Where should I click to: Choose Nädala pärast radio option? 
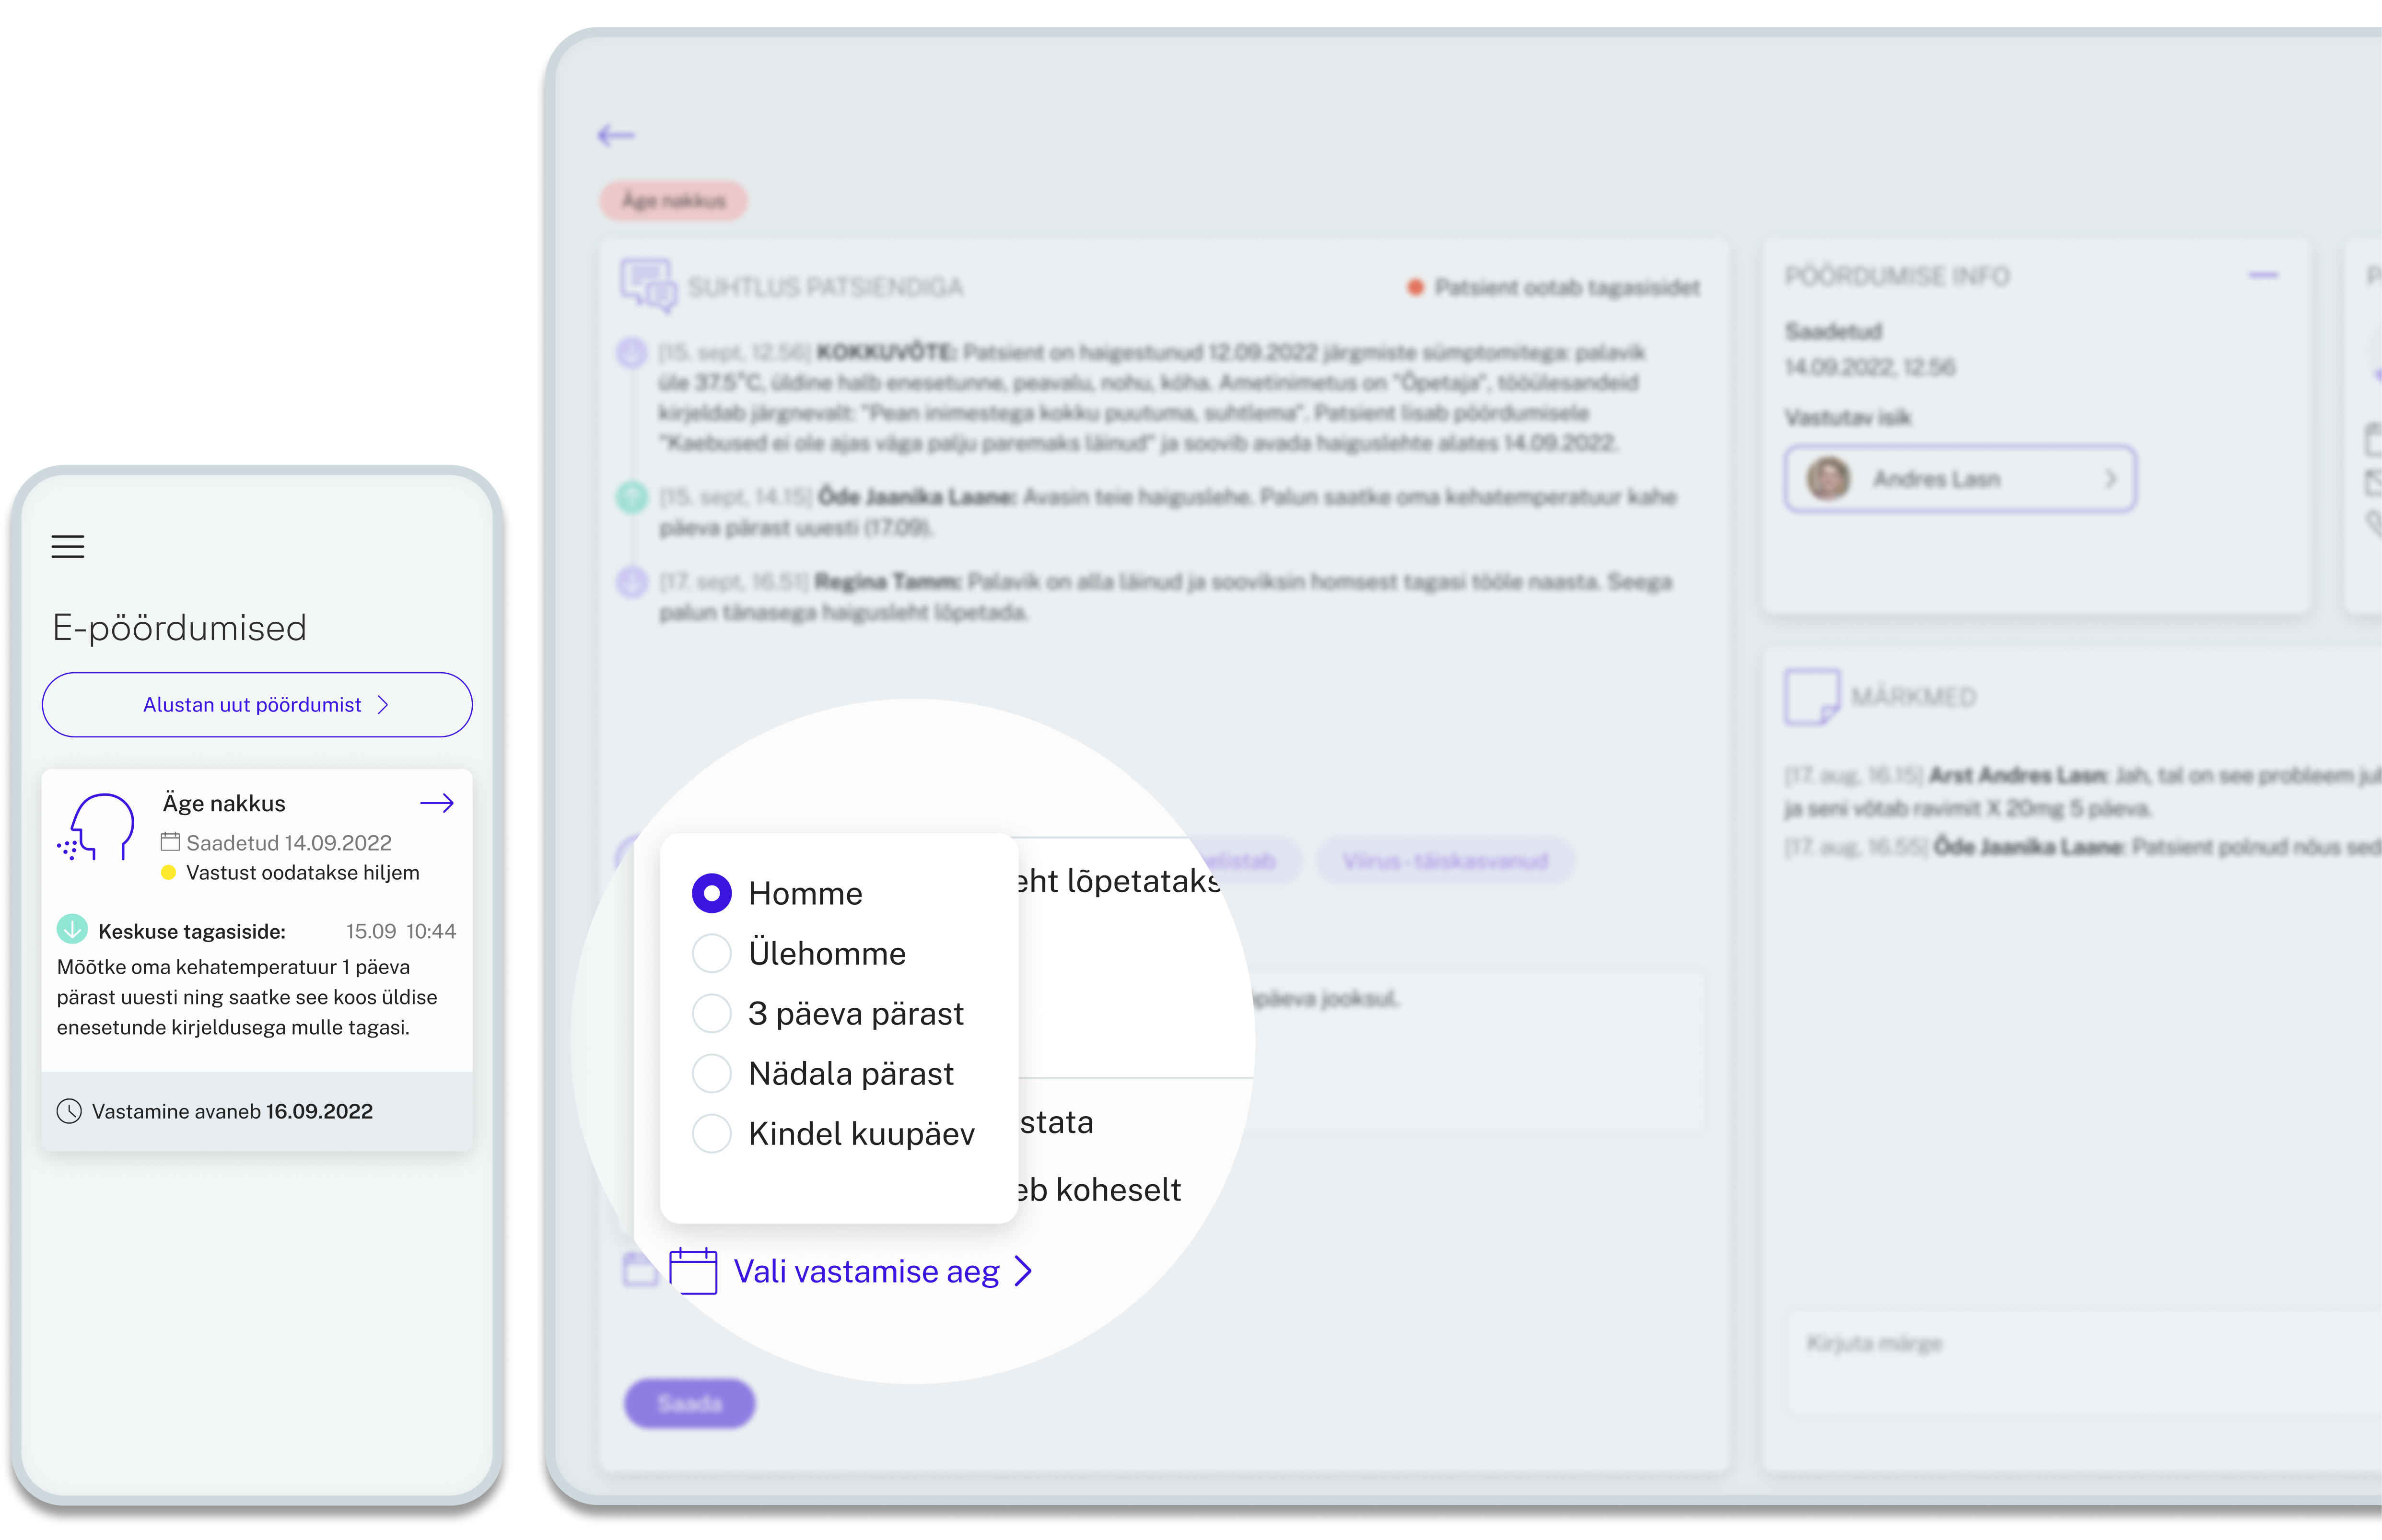coord(712,1073)
